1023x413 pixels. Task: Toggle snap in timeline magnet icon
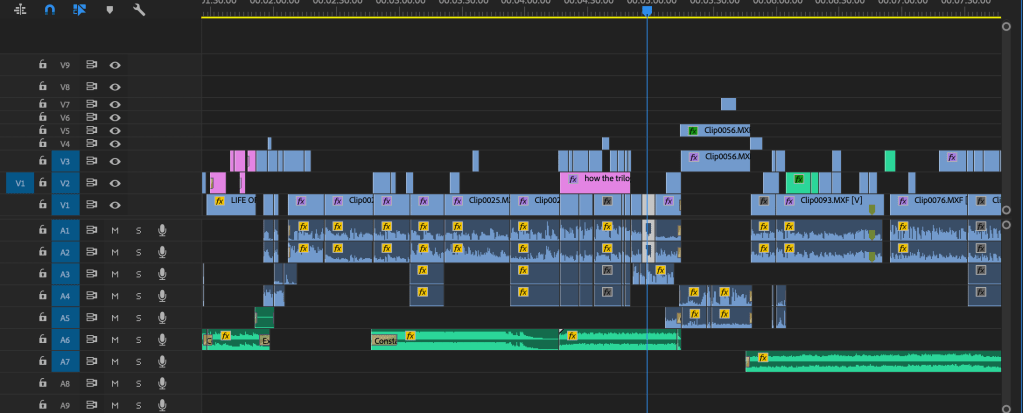click(50, 9)
